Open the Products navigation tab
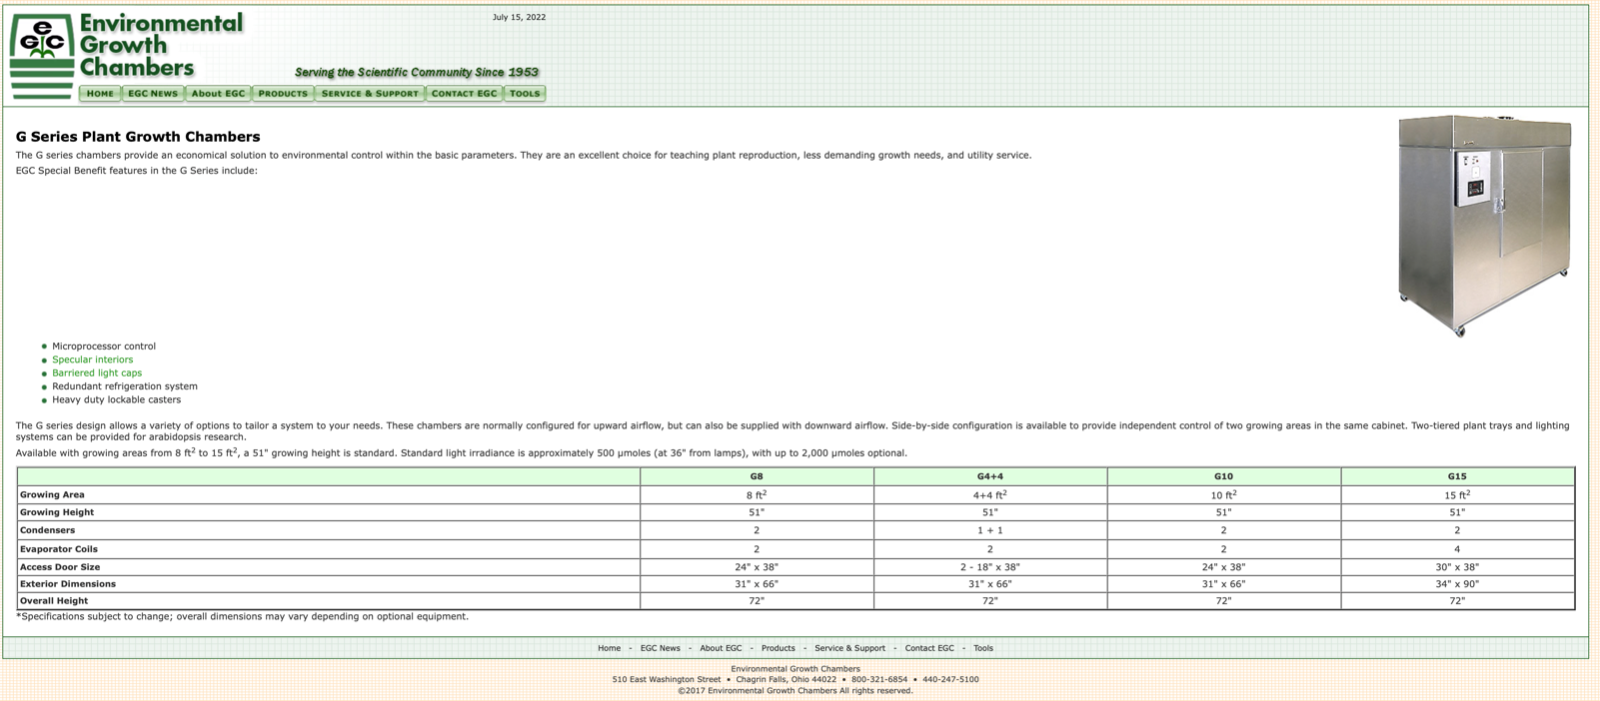 (283, 93)
